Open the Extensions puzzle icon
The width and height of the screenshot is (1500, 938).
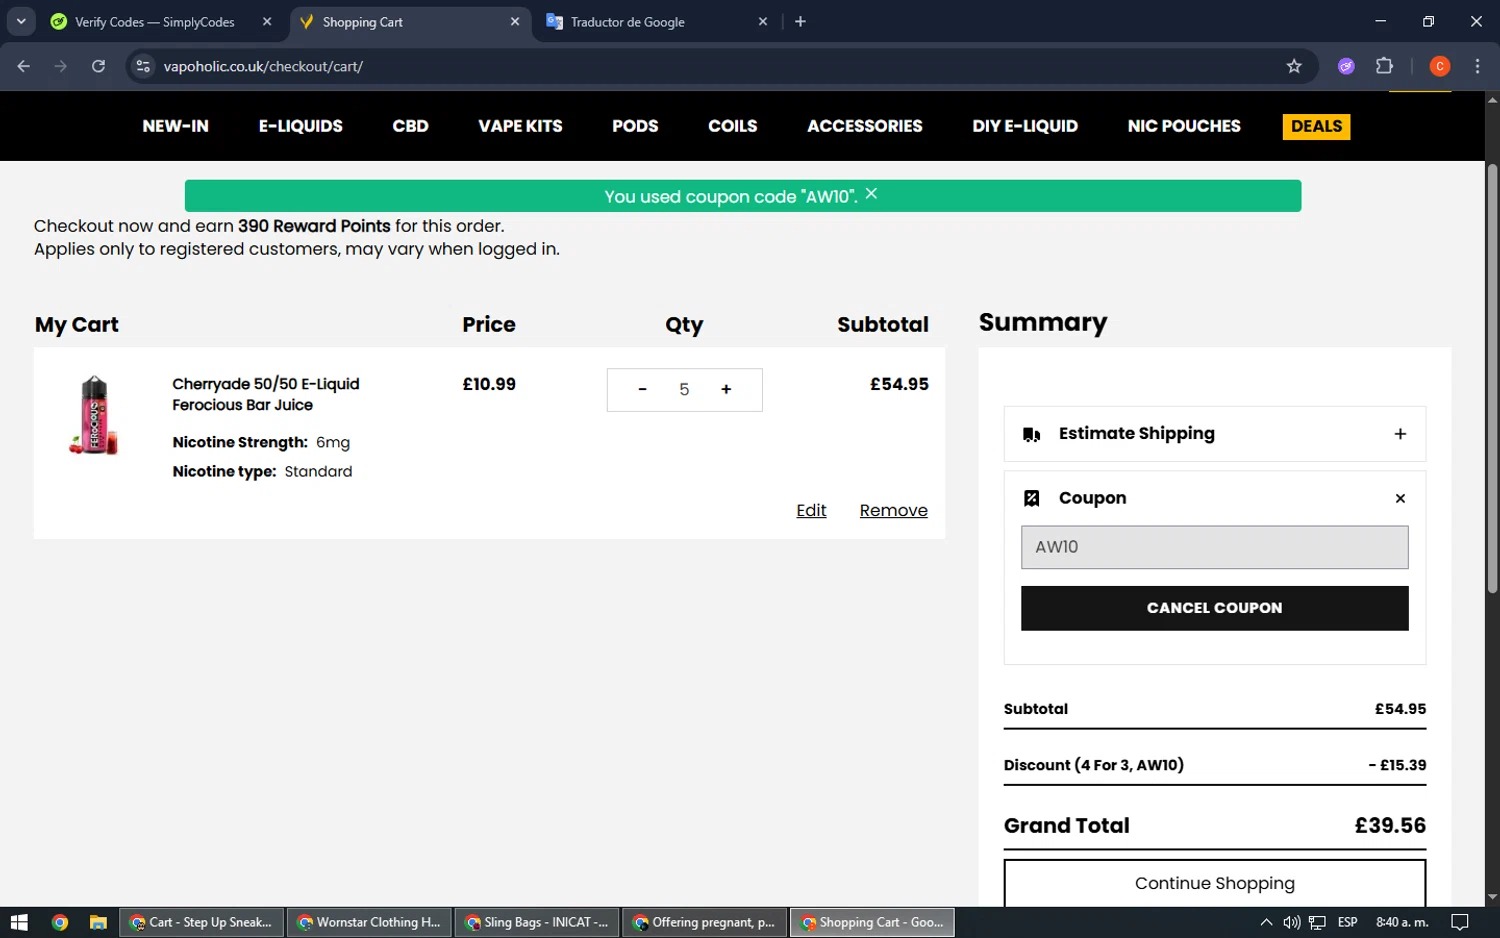coord(1384,66)
